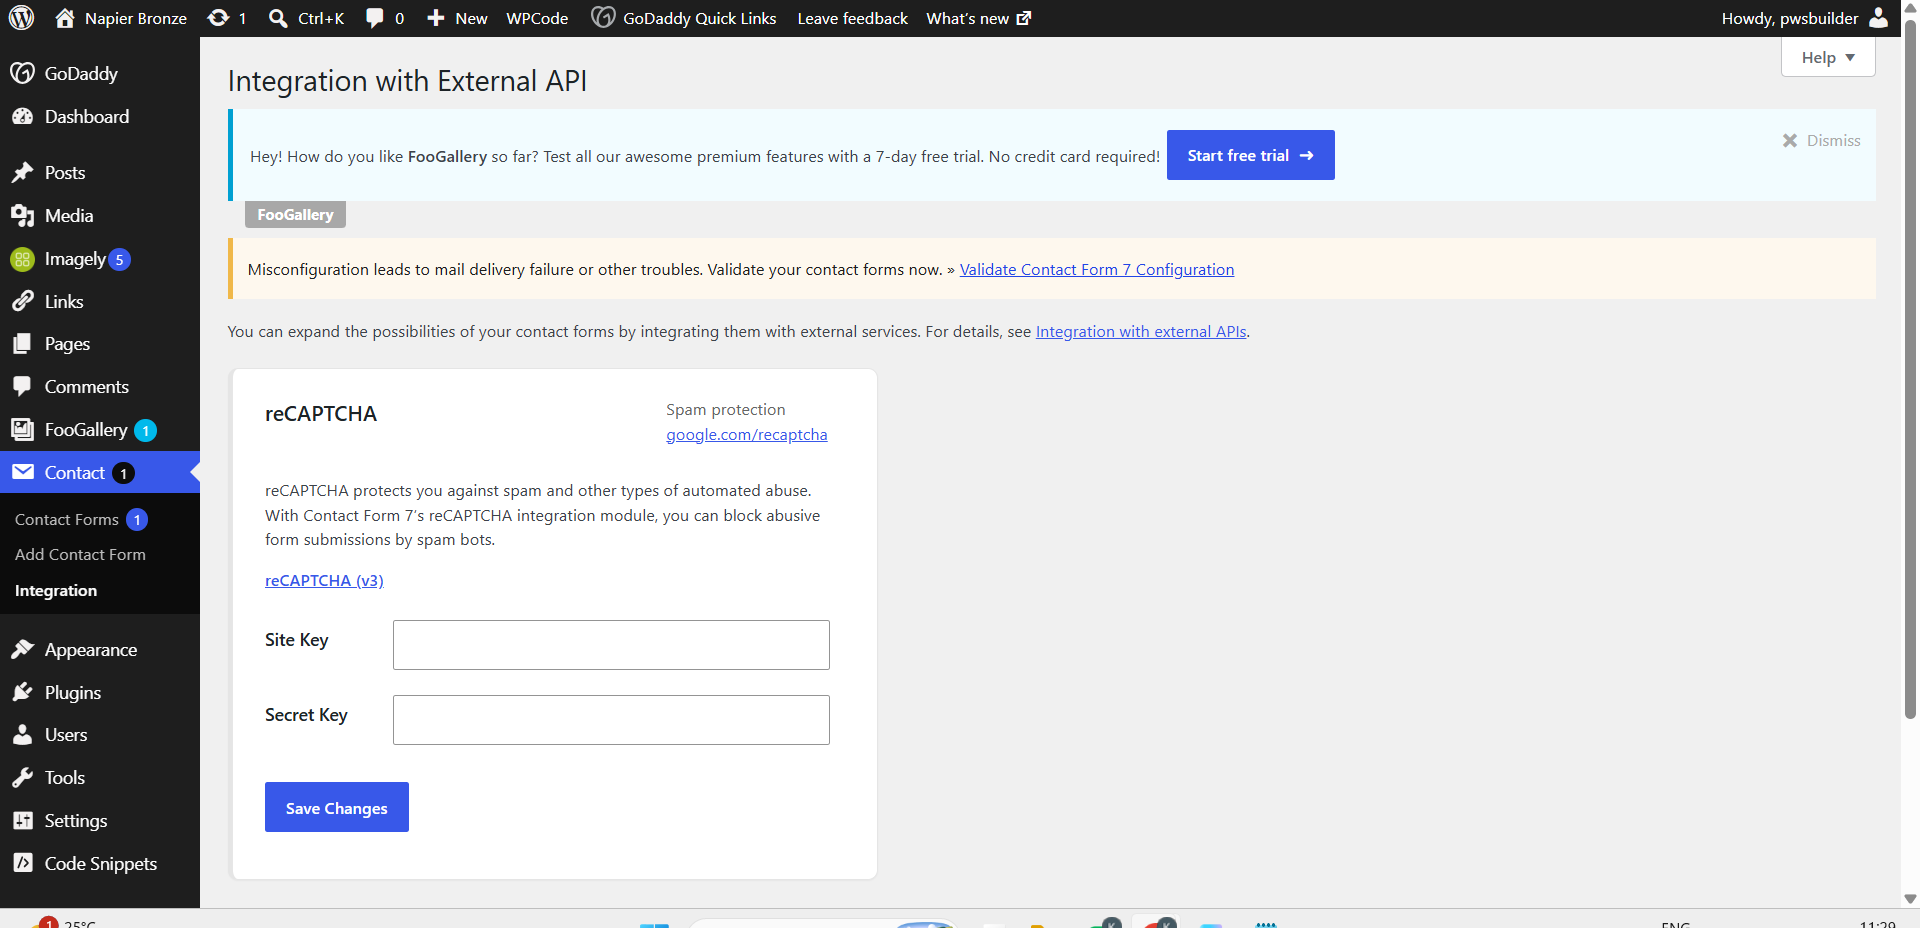Open Validate Contact Form 7 Configuration link
This screenshot has width=1920, height=928.
point(1097,269)
